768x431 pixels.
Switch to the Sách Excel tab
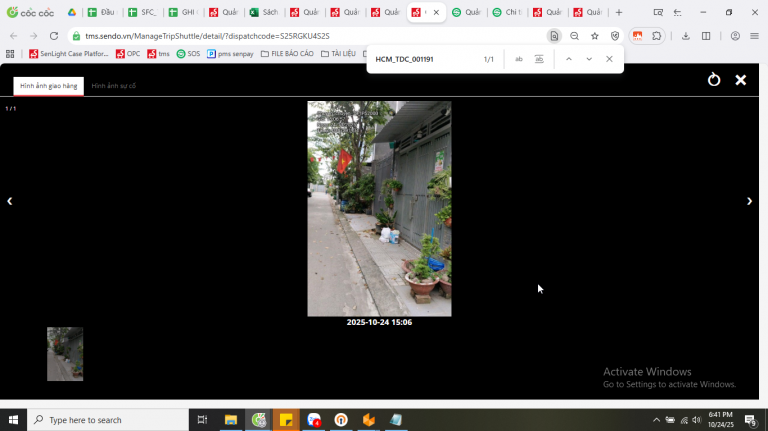[263, 12]
